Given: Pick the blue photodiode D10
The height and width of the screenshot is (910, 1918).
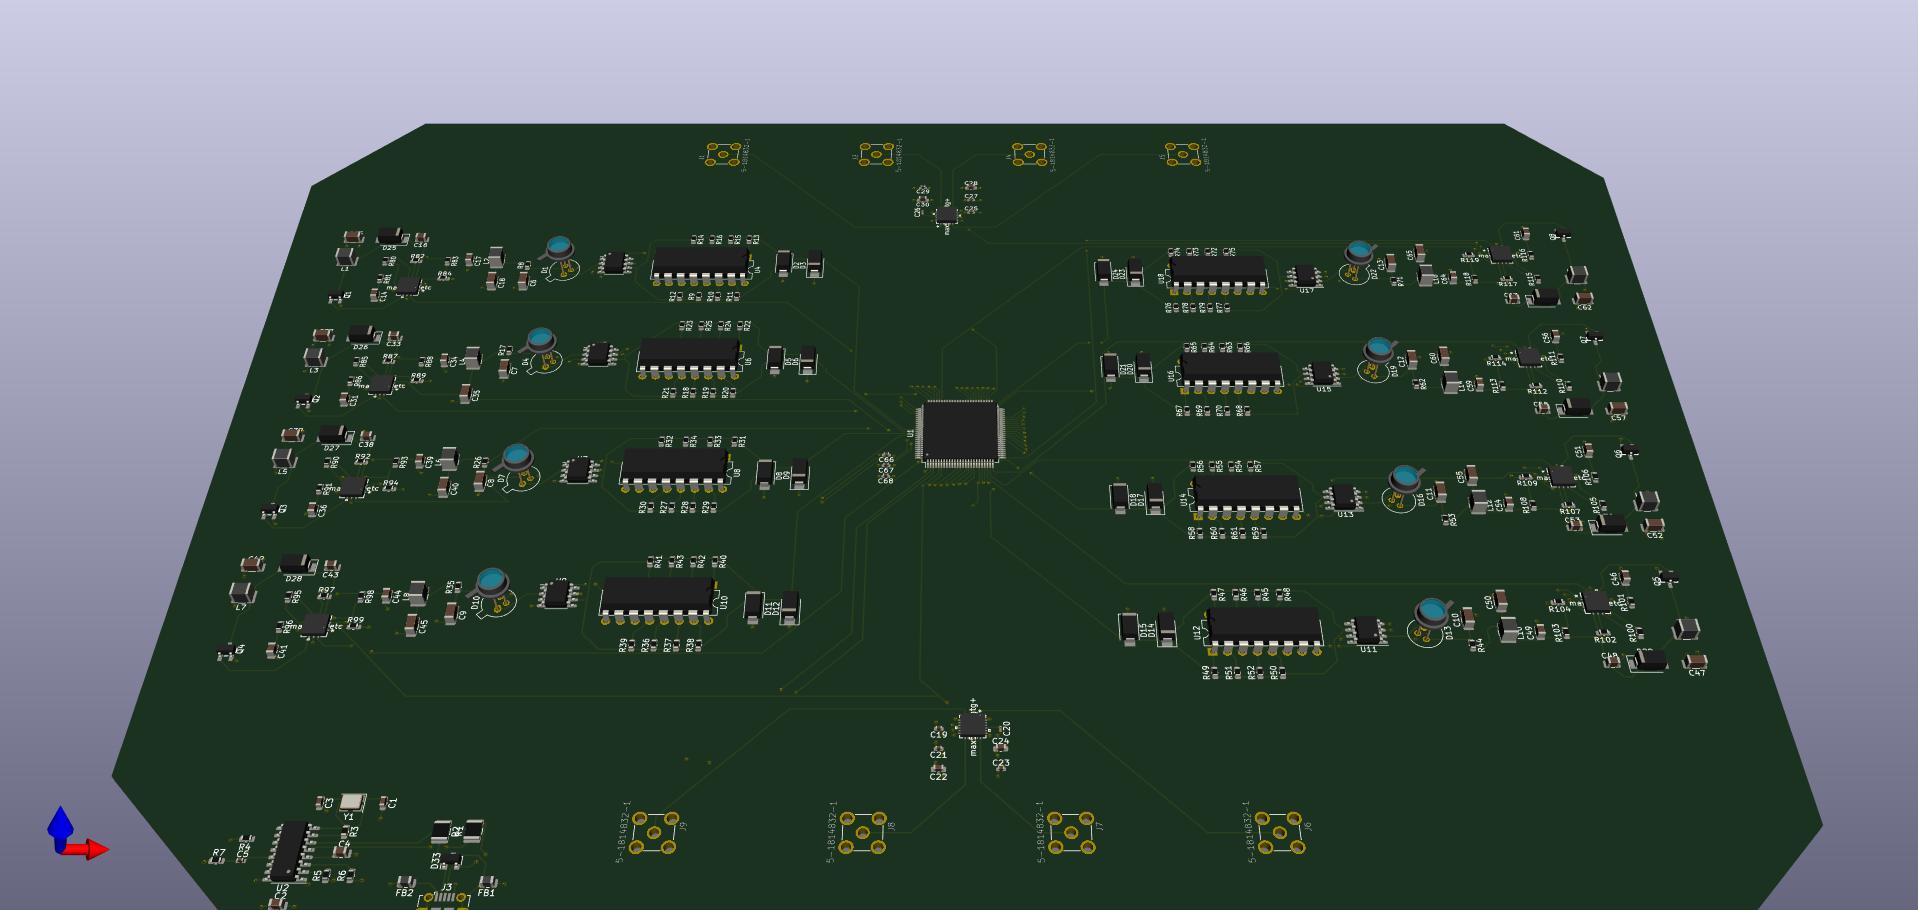Looking at the screenshot, I should point(491,582).
